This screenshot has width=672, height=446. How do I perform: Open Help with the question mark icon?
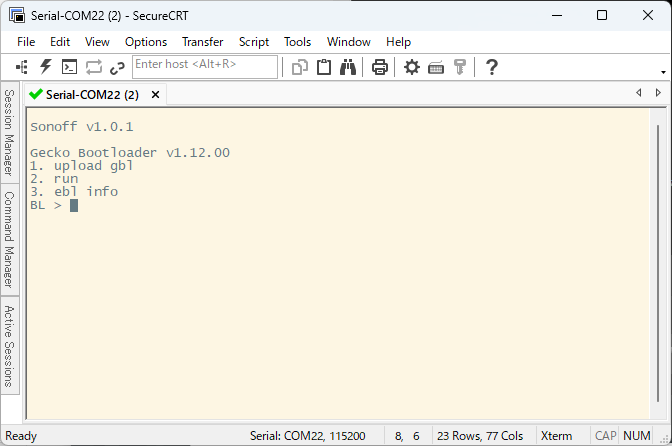[x=492, y=67]
